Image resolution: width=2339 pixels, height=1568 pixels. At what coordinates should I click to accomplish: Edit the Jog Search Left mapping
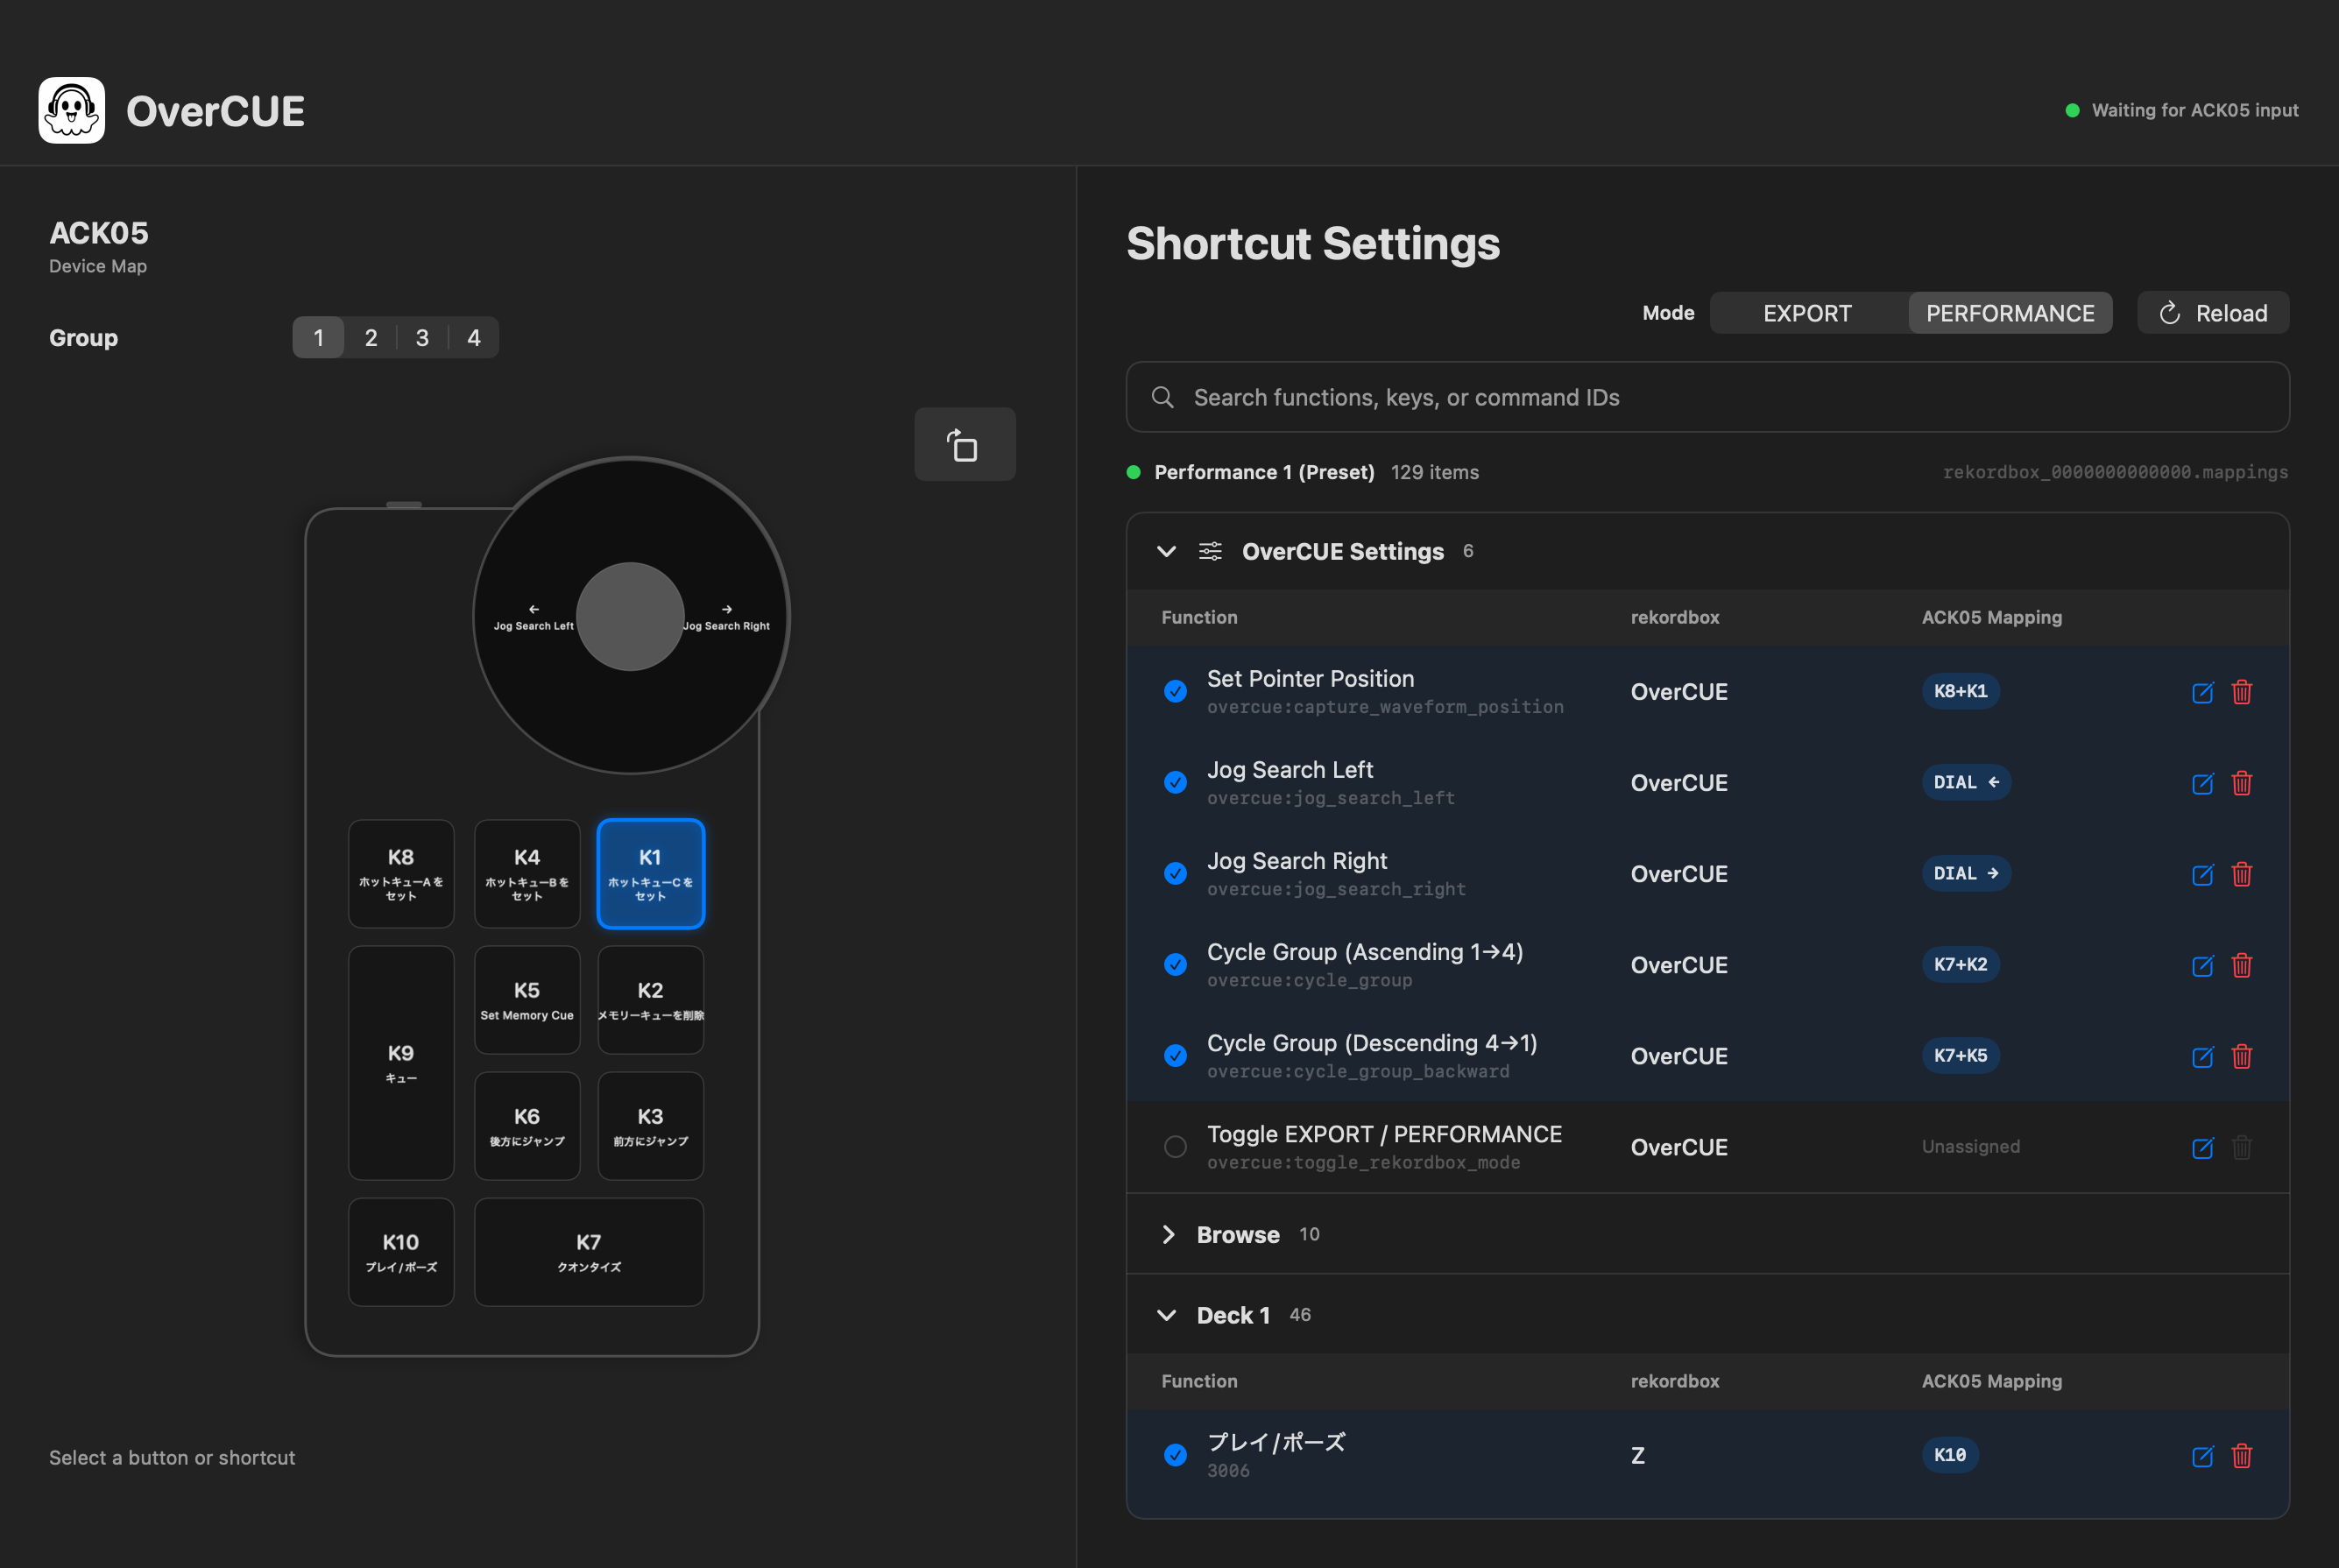[2202, 783]
